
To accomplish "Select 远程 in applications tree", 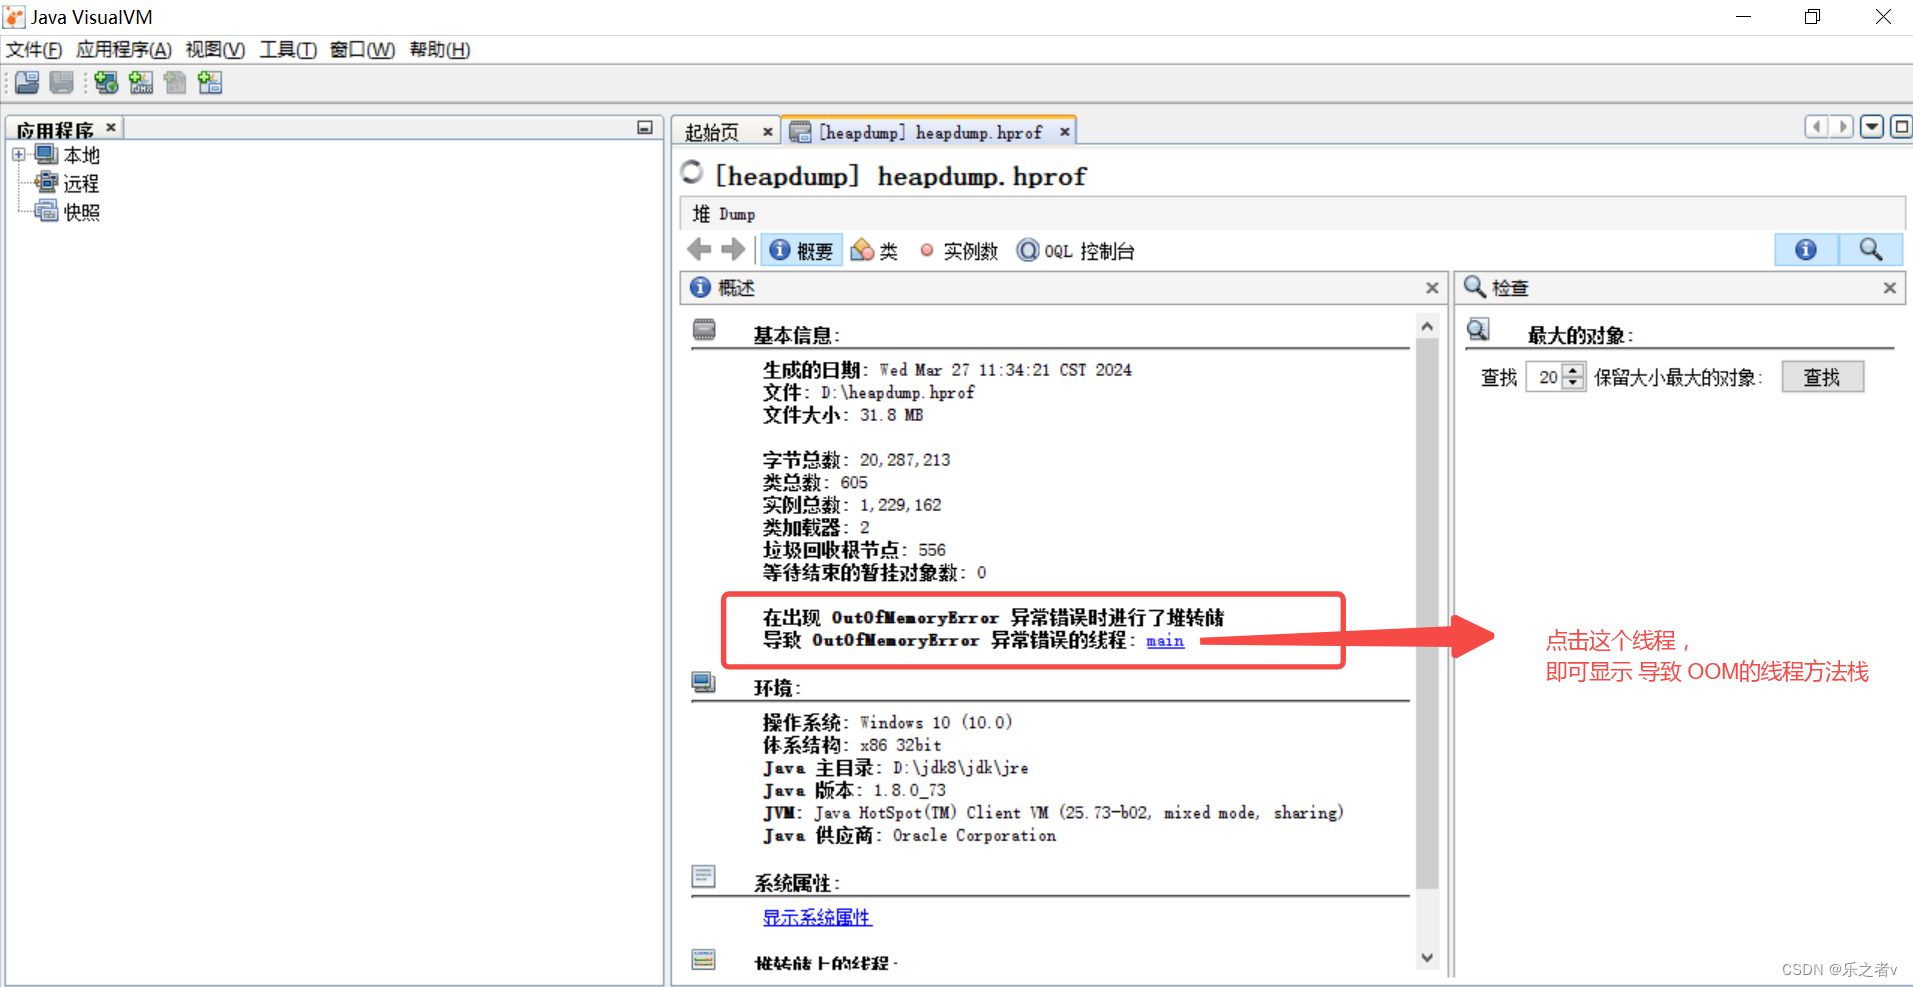I will [x=81, y=183].
